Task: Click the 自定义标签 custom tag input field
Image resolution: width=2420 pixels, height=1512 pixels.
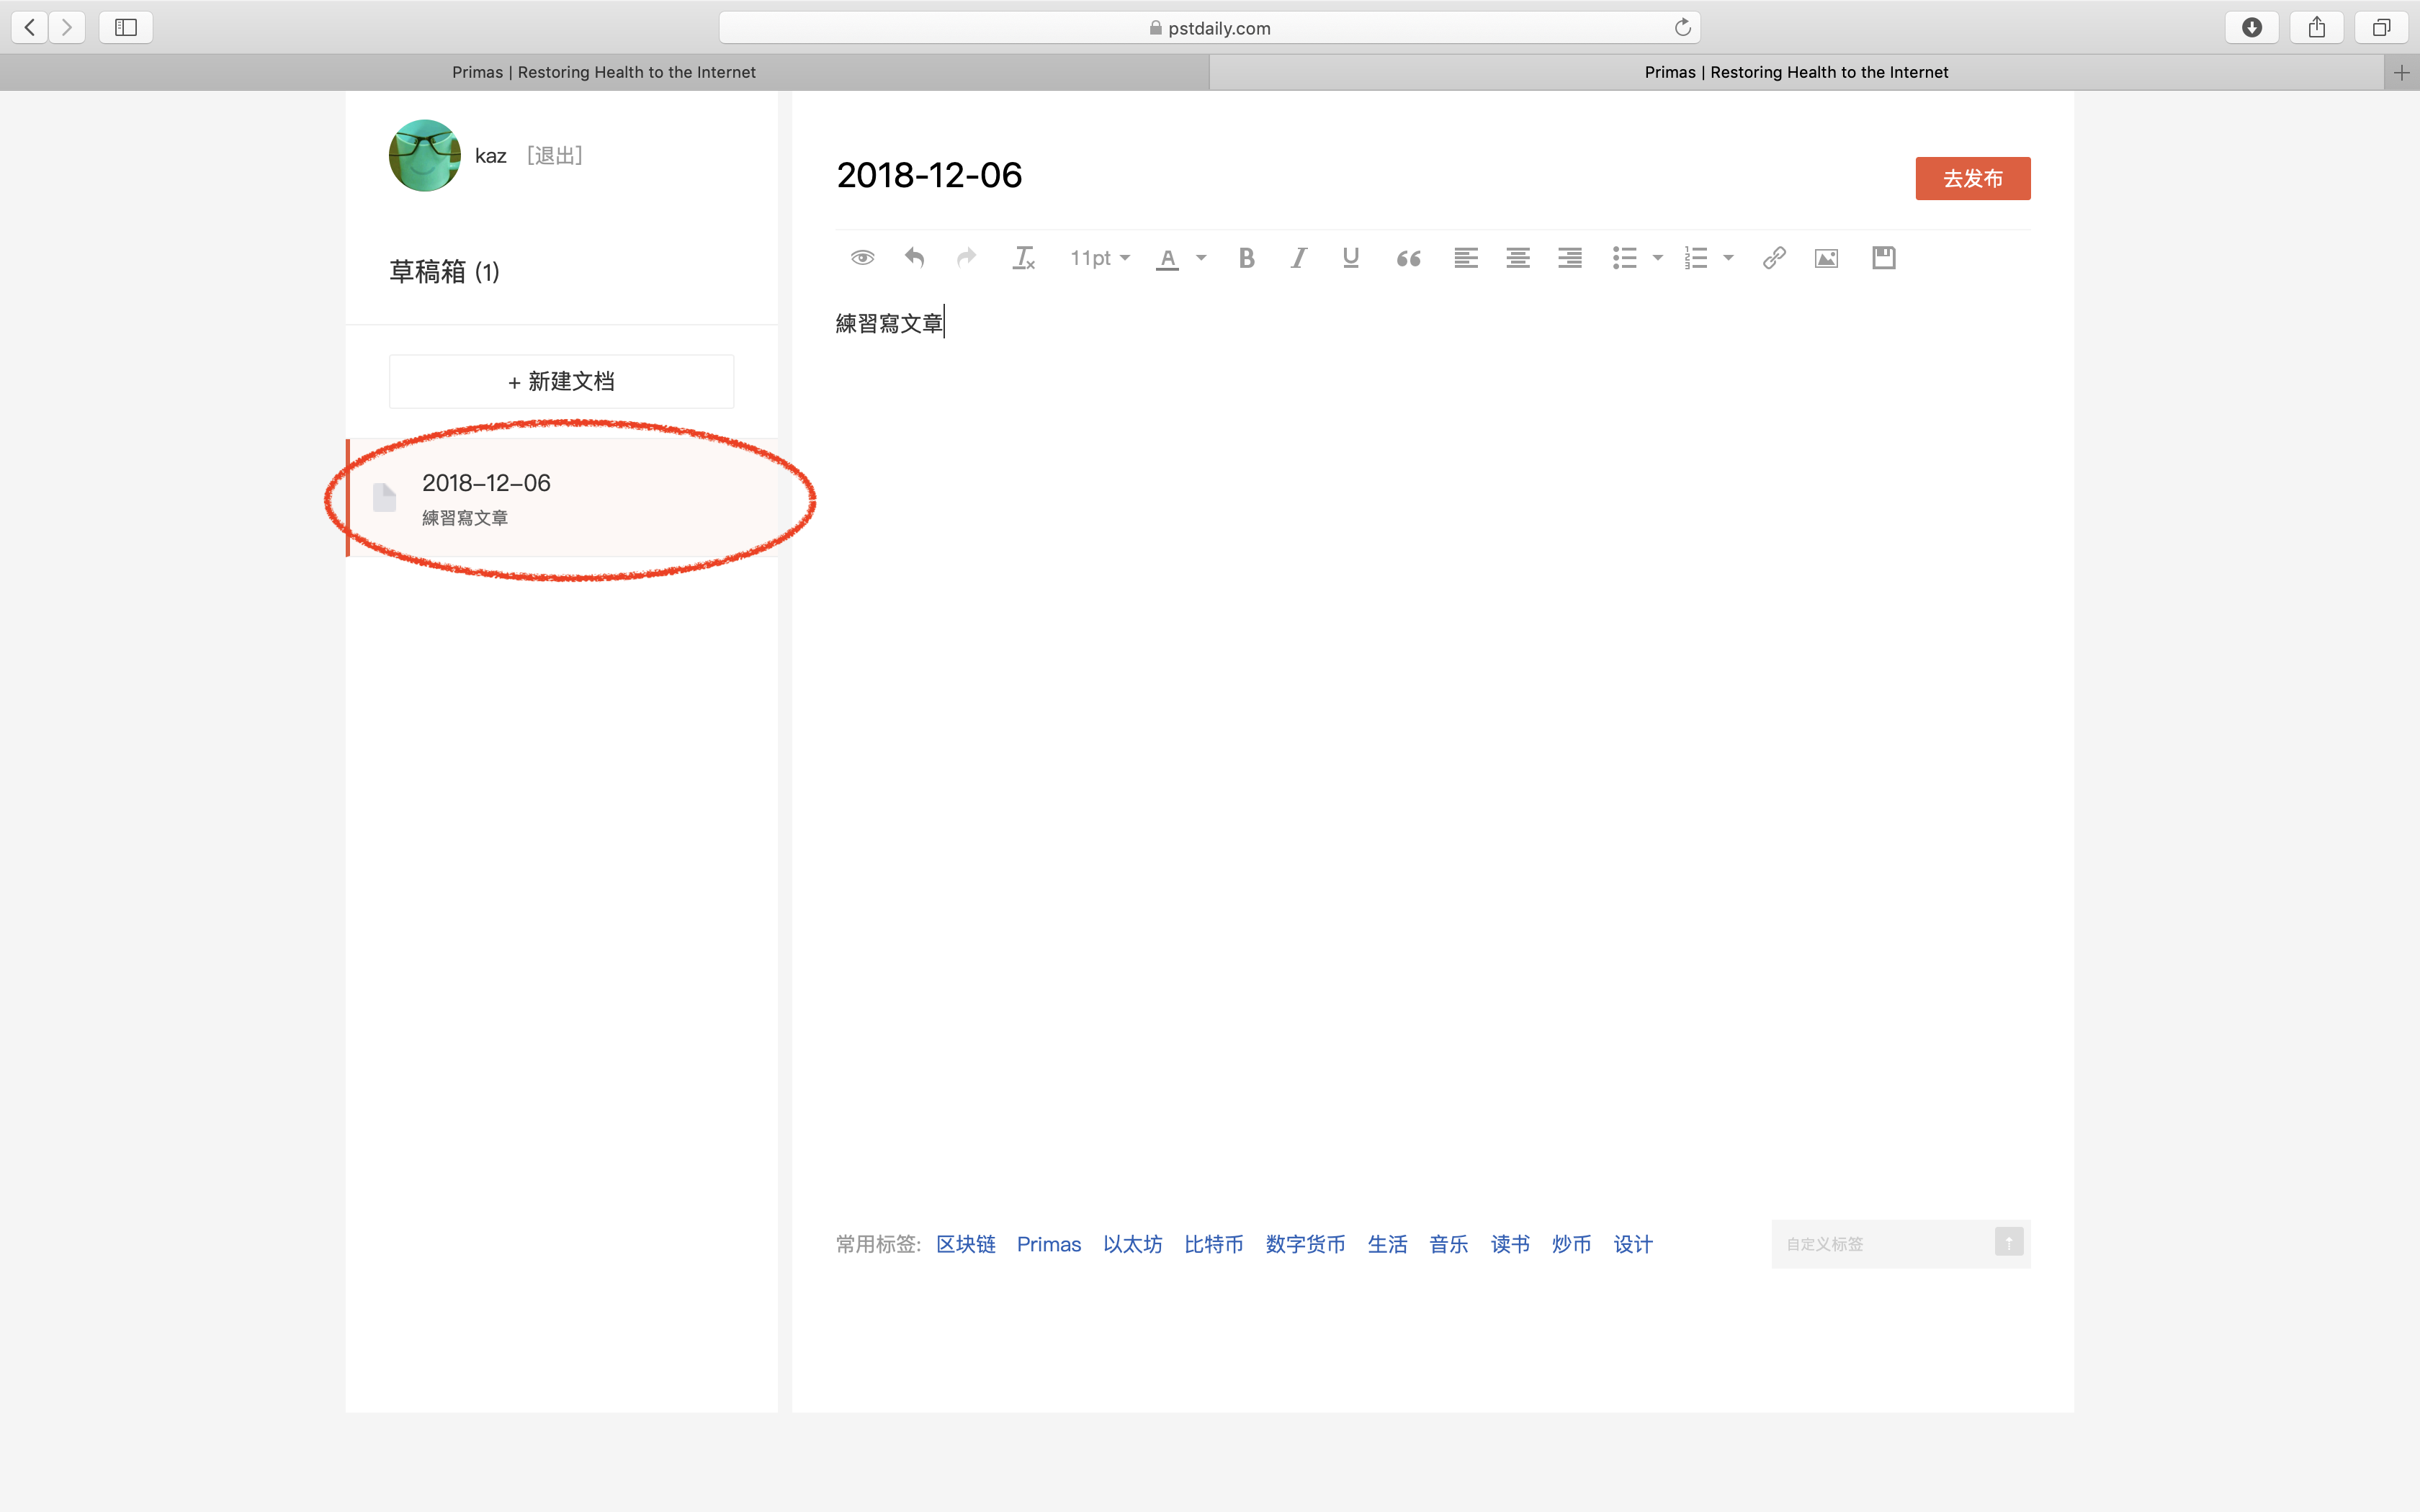Action: tap(1880, 1244)
